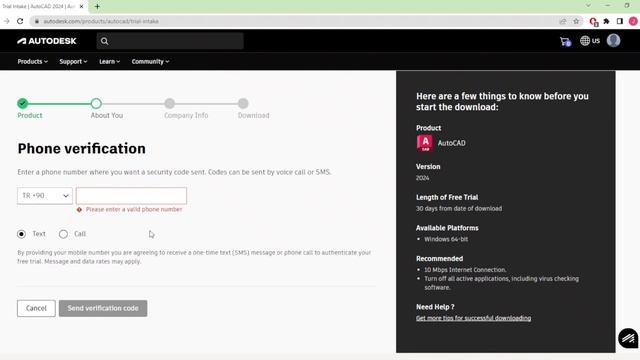This screenshot has height=360, width=640.
Task: Open the extensions puzzle icon
Action: click(x=607, y=21)
